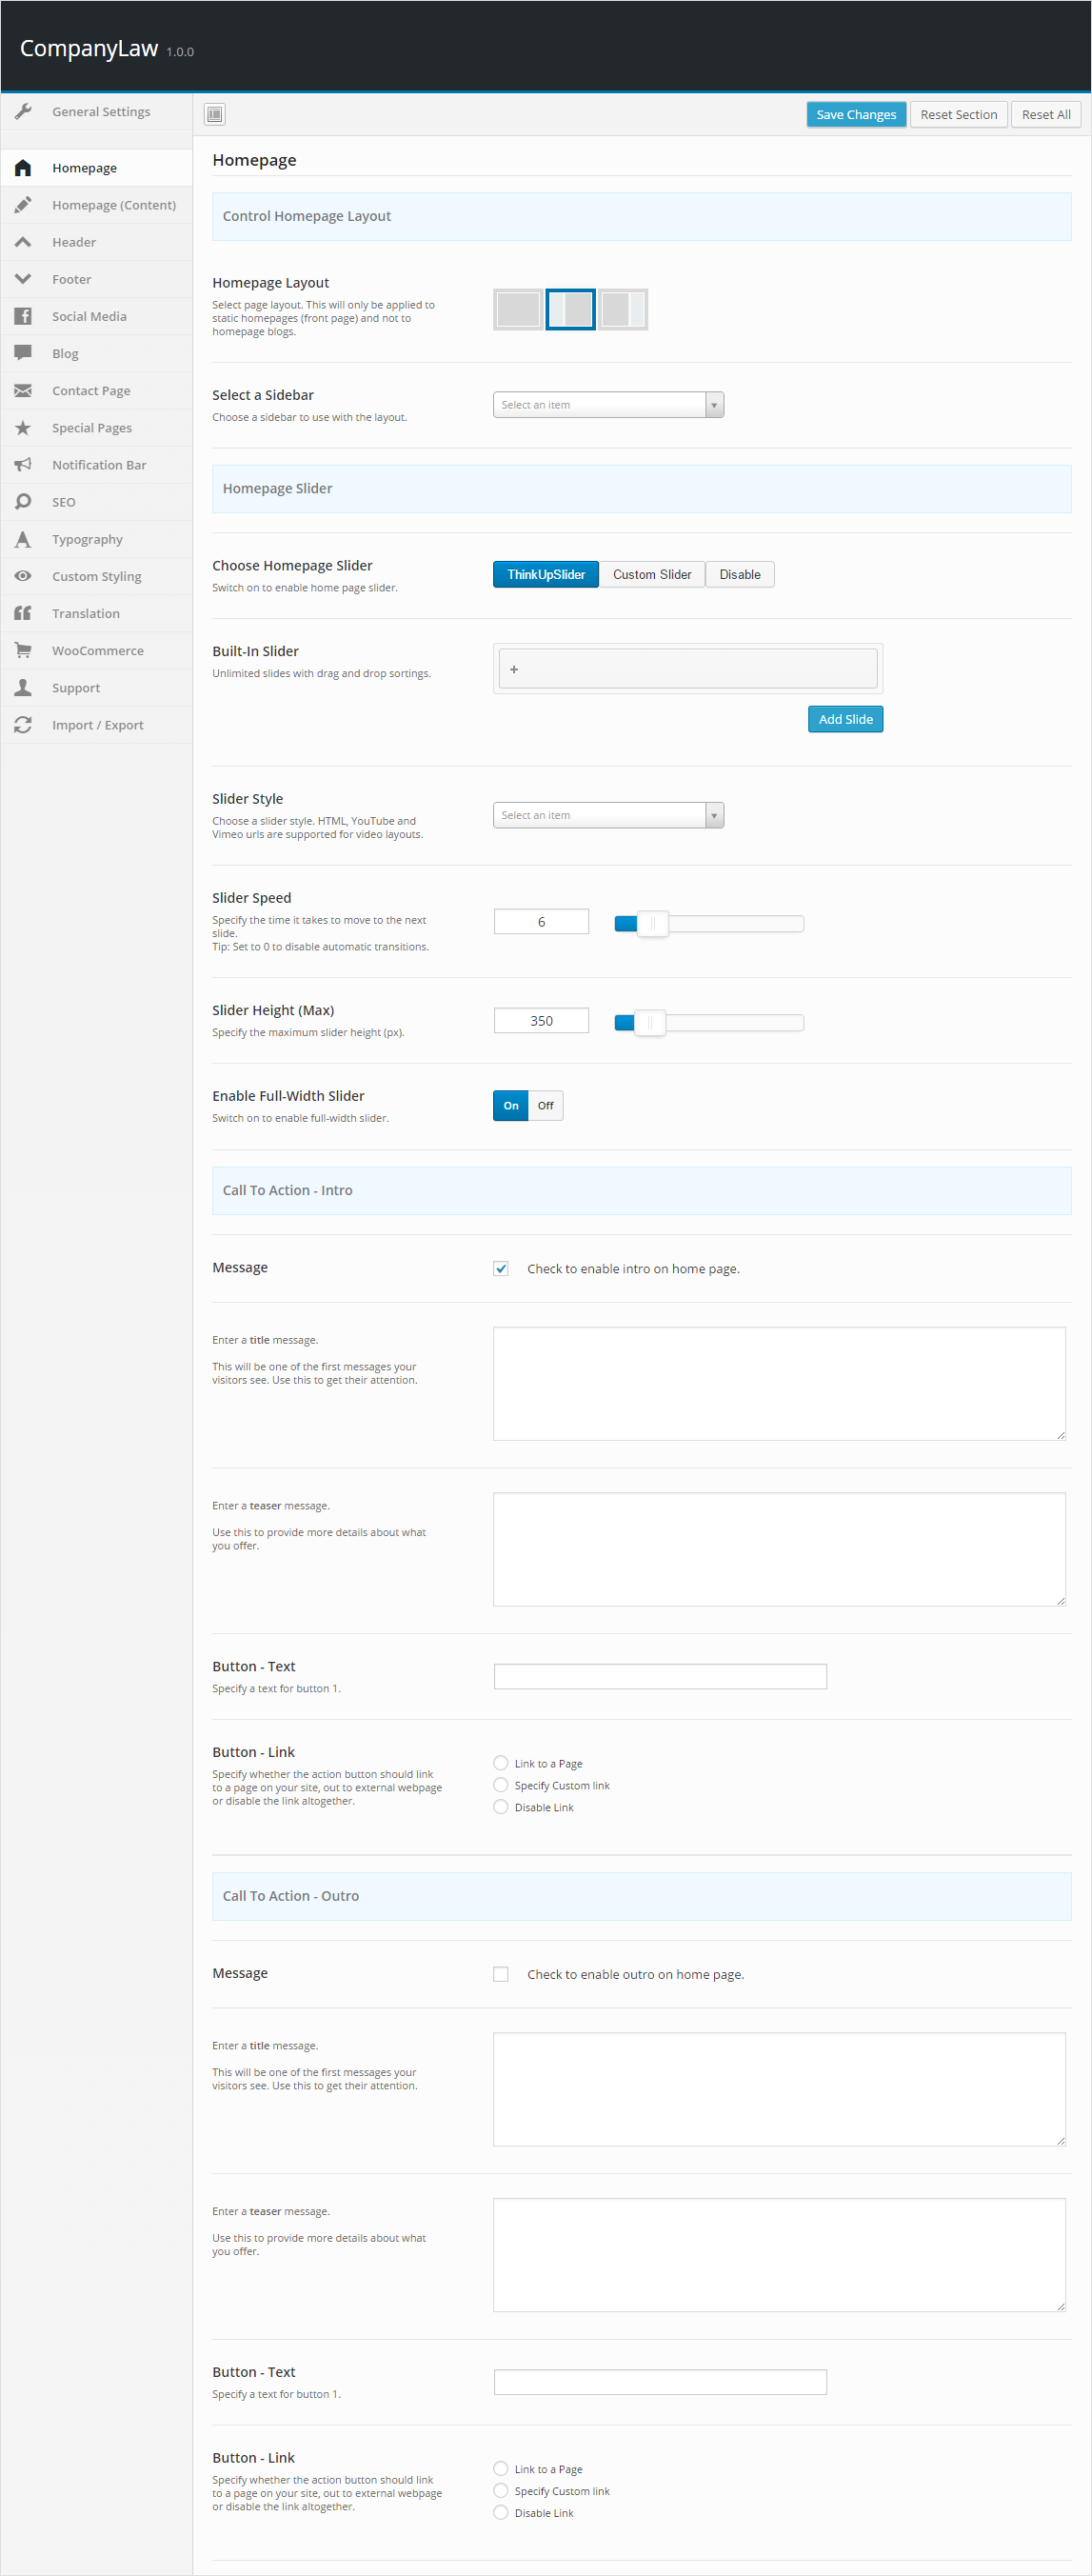The width and height of the screenshot is (1092, 2576).
Task: Click the wrench icon for General Settings
Action: pos(23,111)
